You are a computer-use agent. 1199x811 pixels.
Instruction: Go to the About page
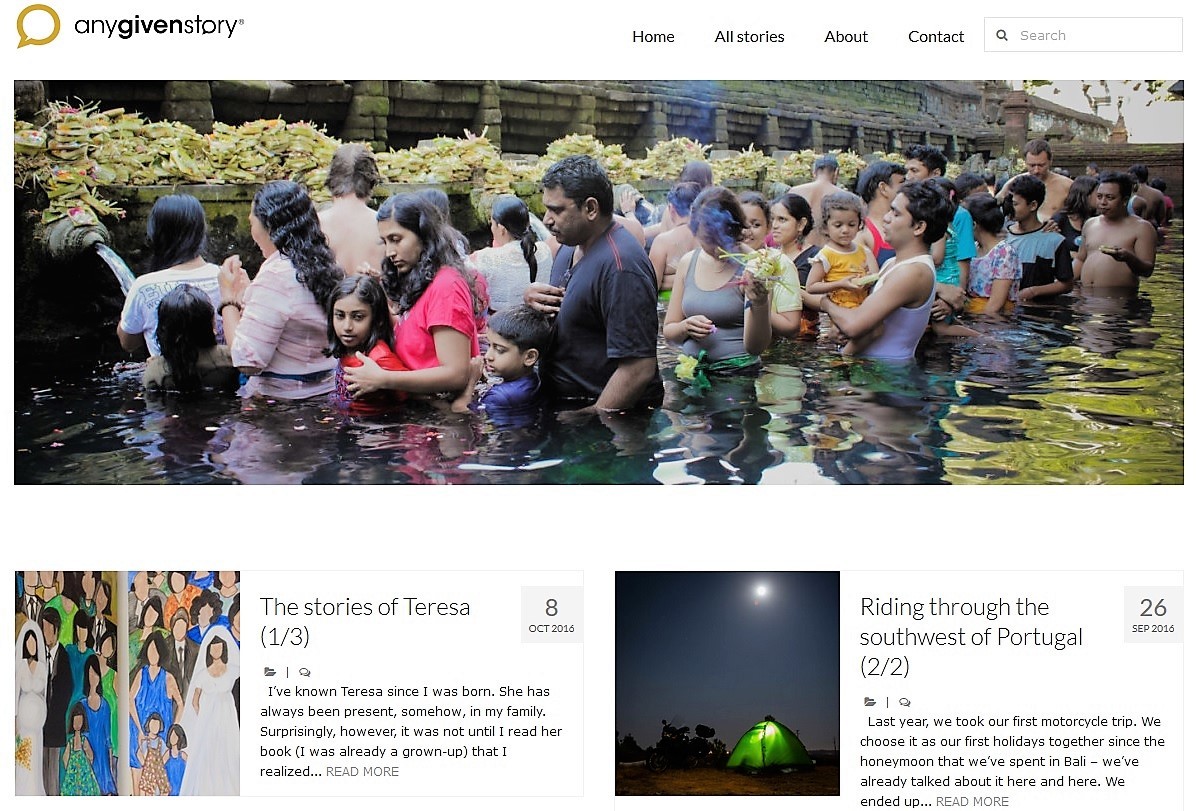pyautogui.click(x=846, y=36)
